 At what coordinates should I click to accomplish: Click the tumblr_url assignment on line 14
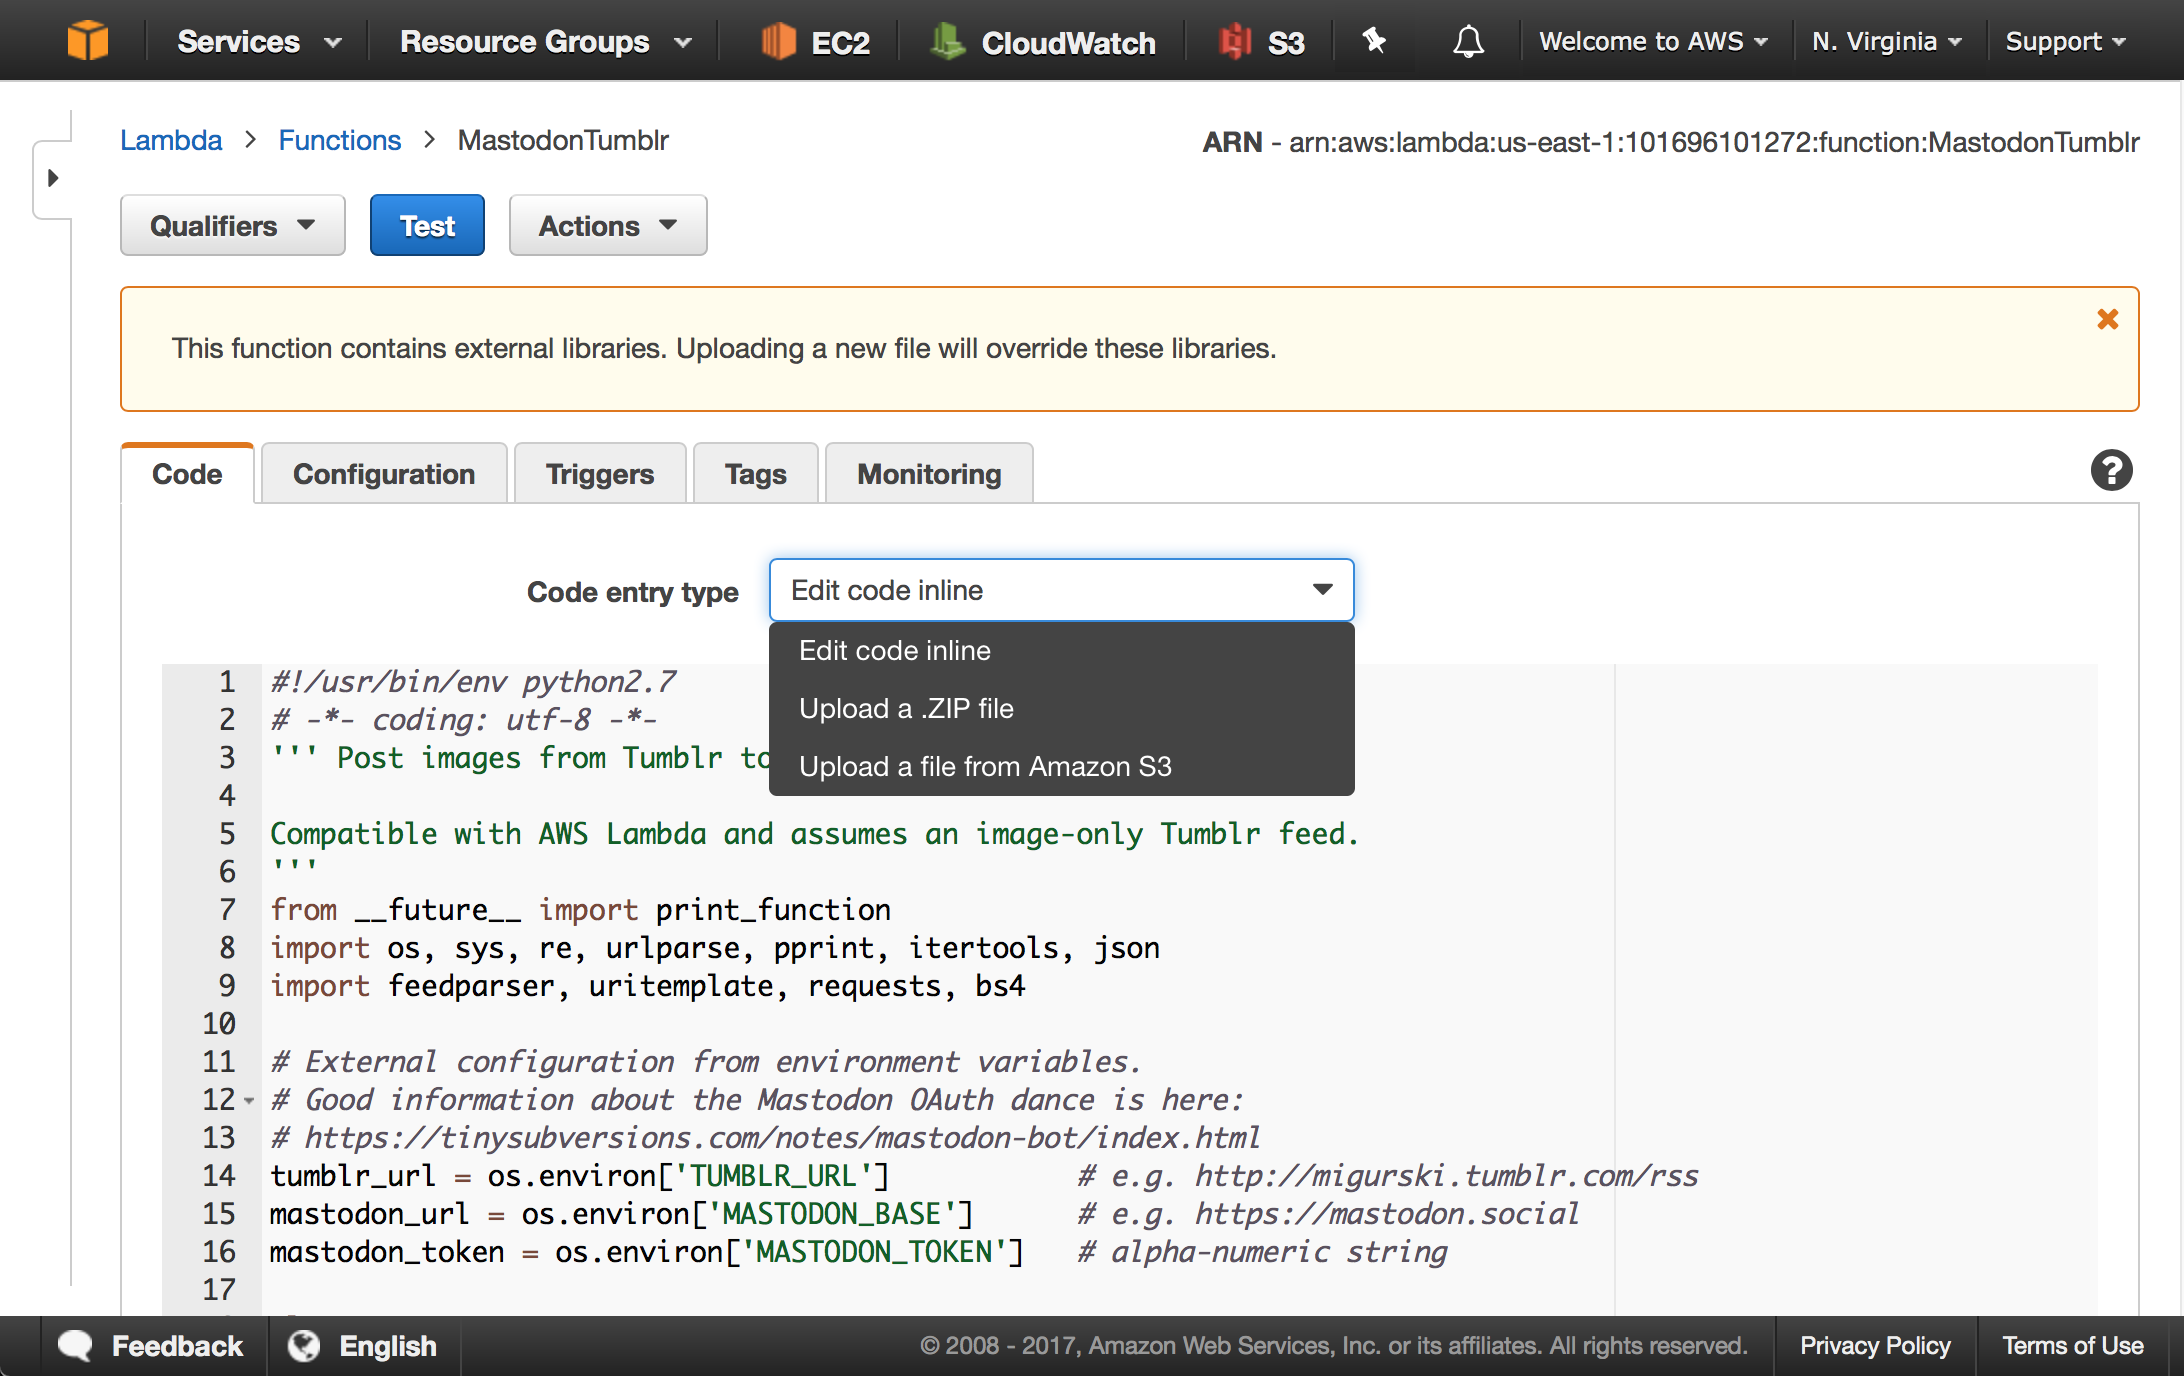[580, 1176]
